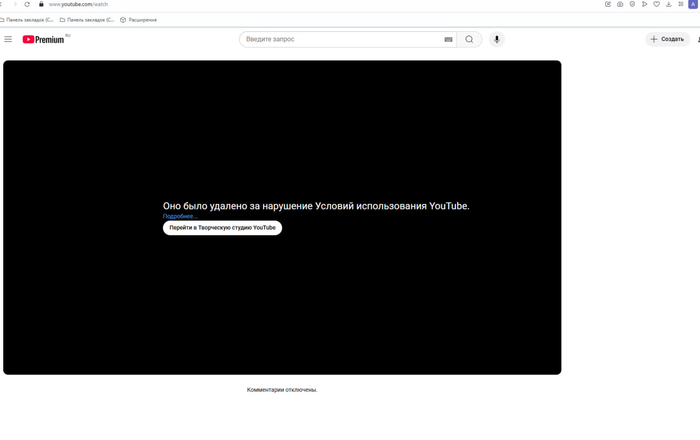Open the purple browser profile avatar
This screenshot has width=700, height=440.
coord(693,4)
